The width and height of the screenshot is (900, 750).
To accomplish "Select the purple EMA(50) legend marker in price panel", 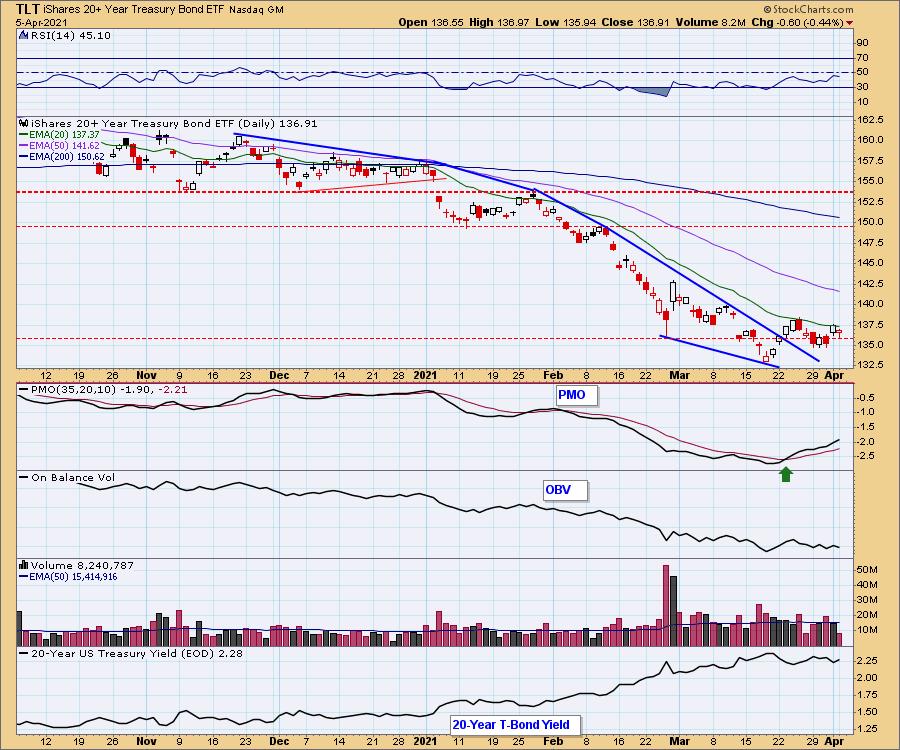I will pos(24,145).
